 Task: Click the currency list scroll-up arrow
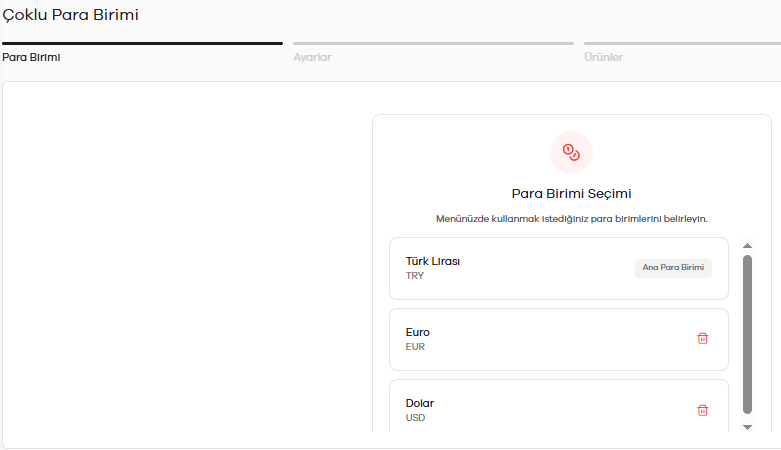click(747, 246)
